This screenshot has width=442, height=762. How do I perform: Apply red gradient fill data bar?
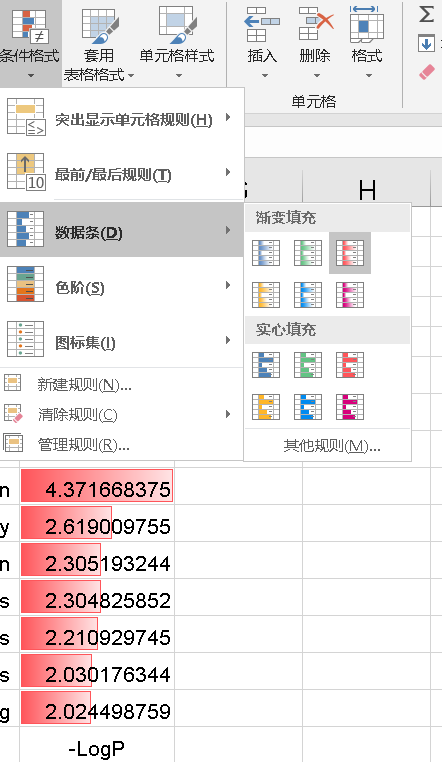coord(350,253)
